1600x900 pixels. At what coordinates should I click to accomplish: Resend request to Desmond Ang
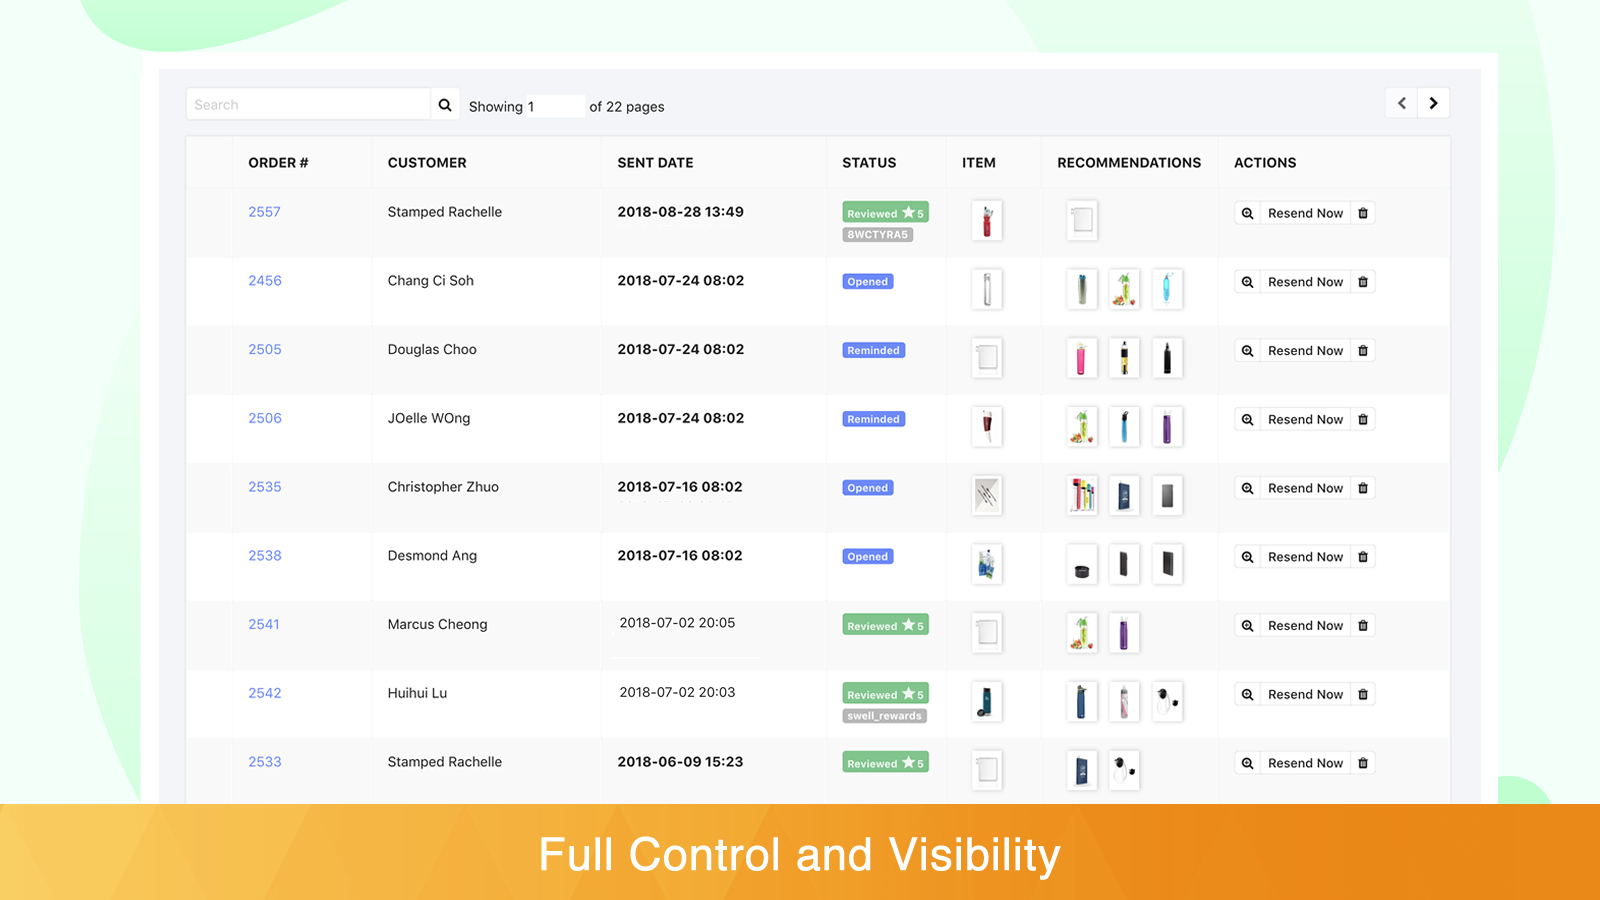tap(1305, 557)
